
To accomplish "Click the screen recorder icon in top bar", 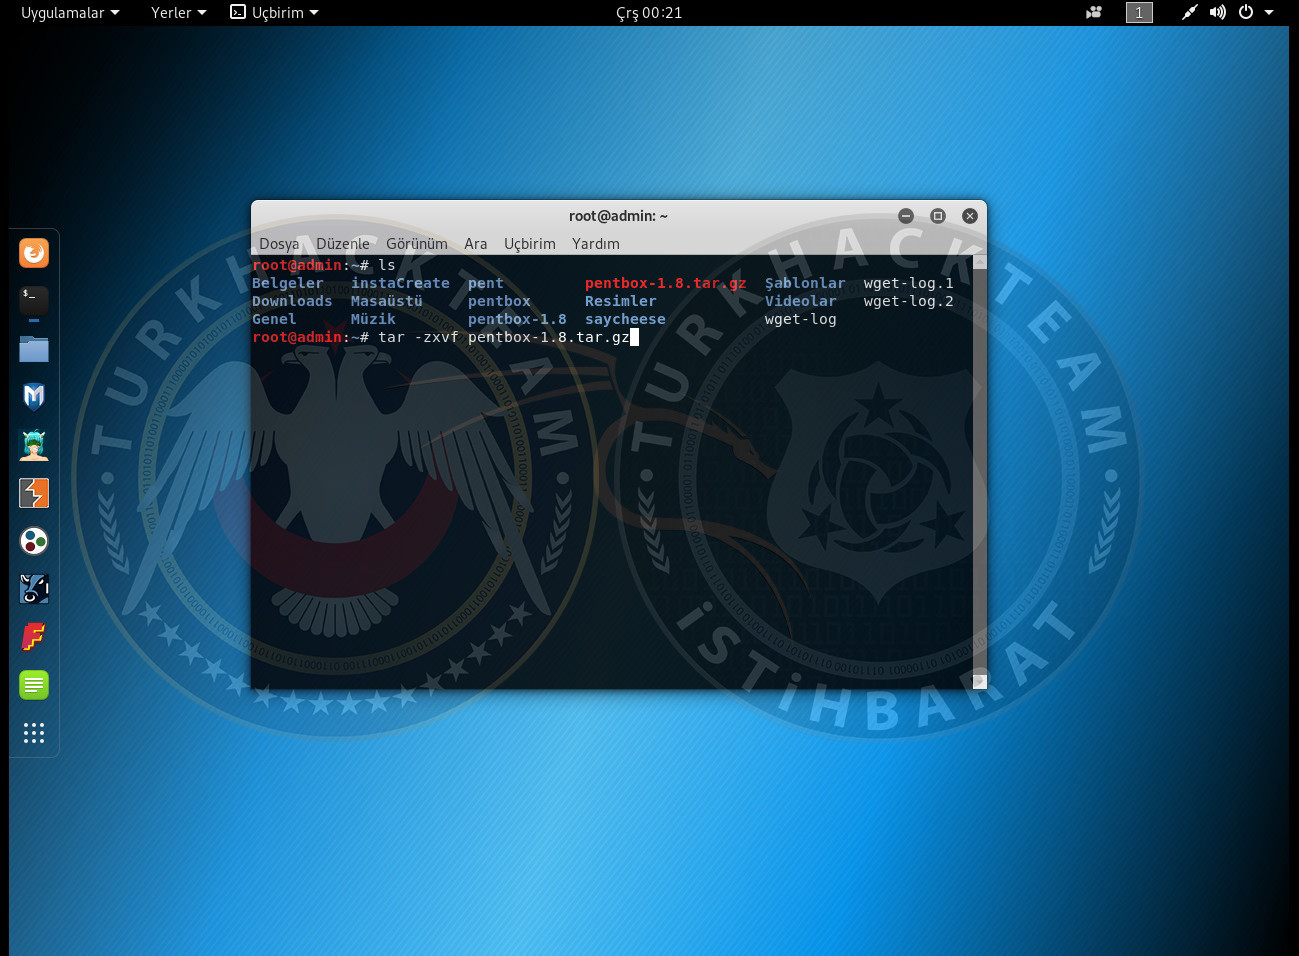I will tap(1094, 13).
